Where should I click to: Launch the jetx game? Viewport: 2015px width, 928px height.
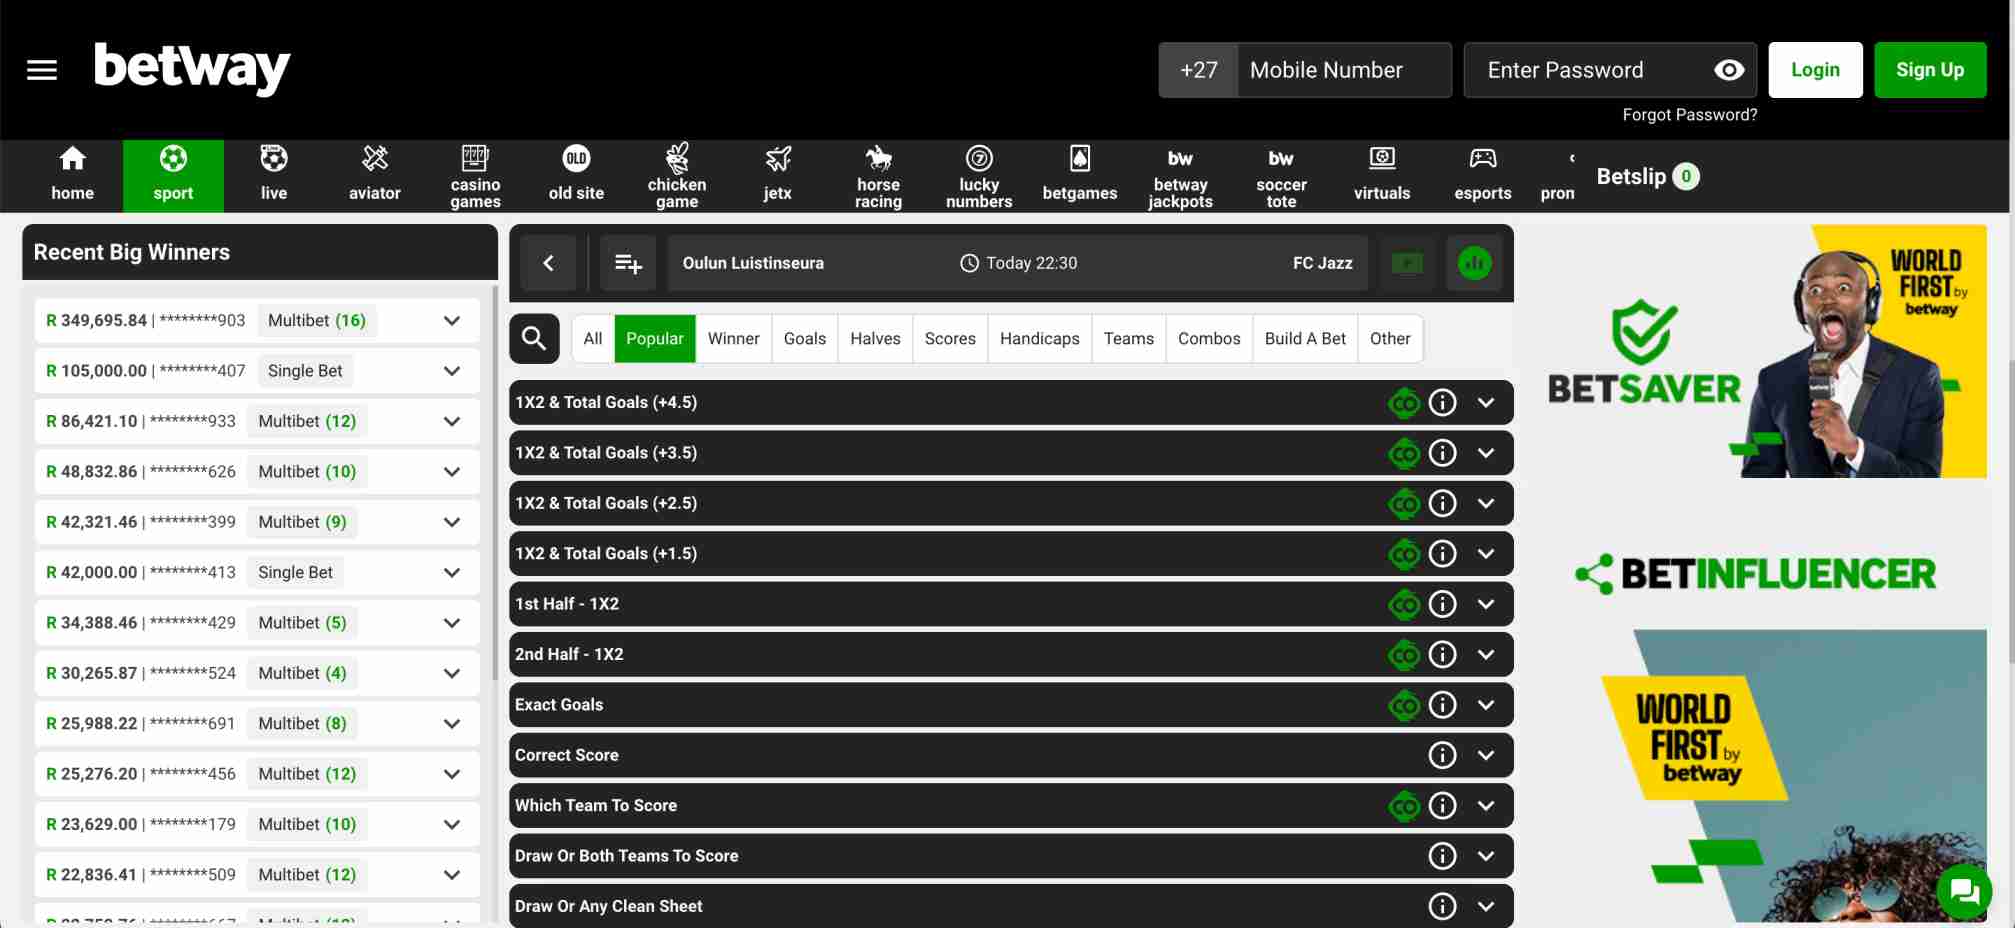[x=778, y=175]
